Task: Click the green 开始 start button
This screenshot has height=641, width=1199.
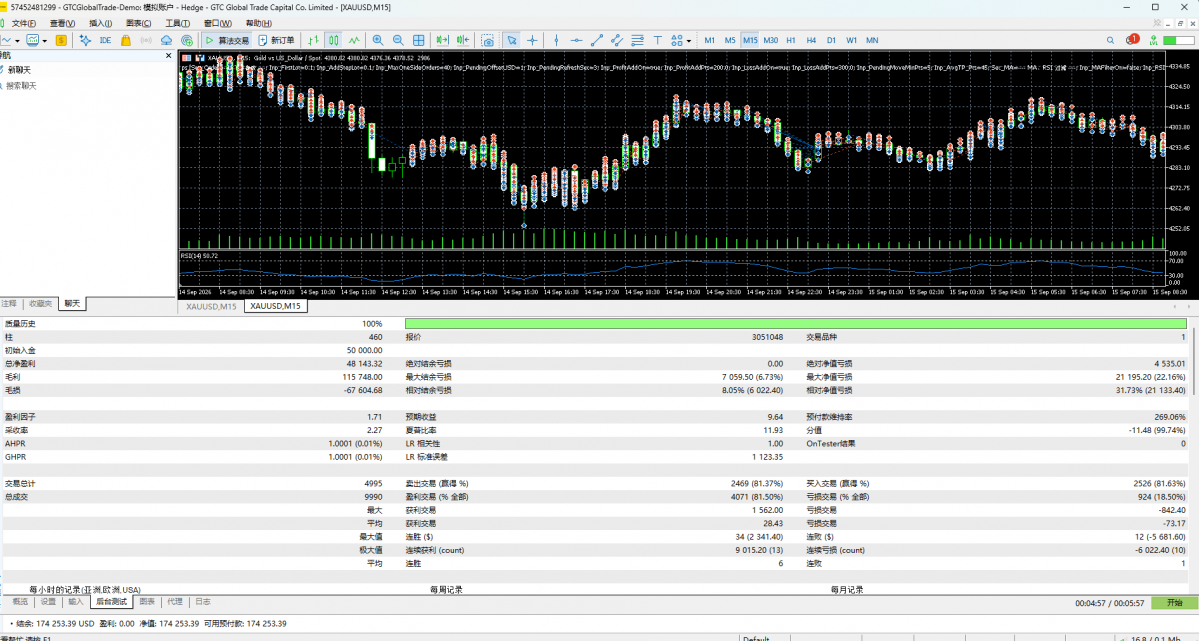Action: pos(1175,603)
